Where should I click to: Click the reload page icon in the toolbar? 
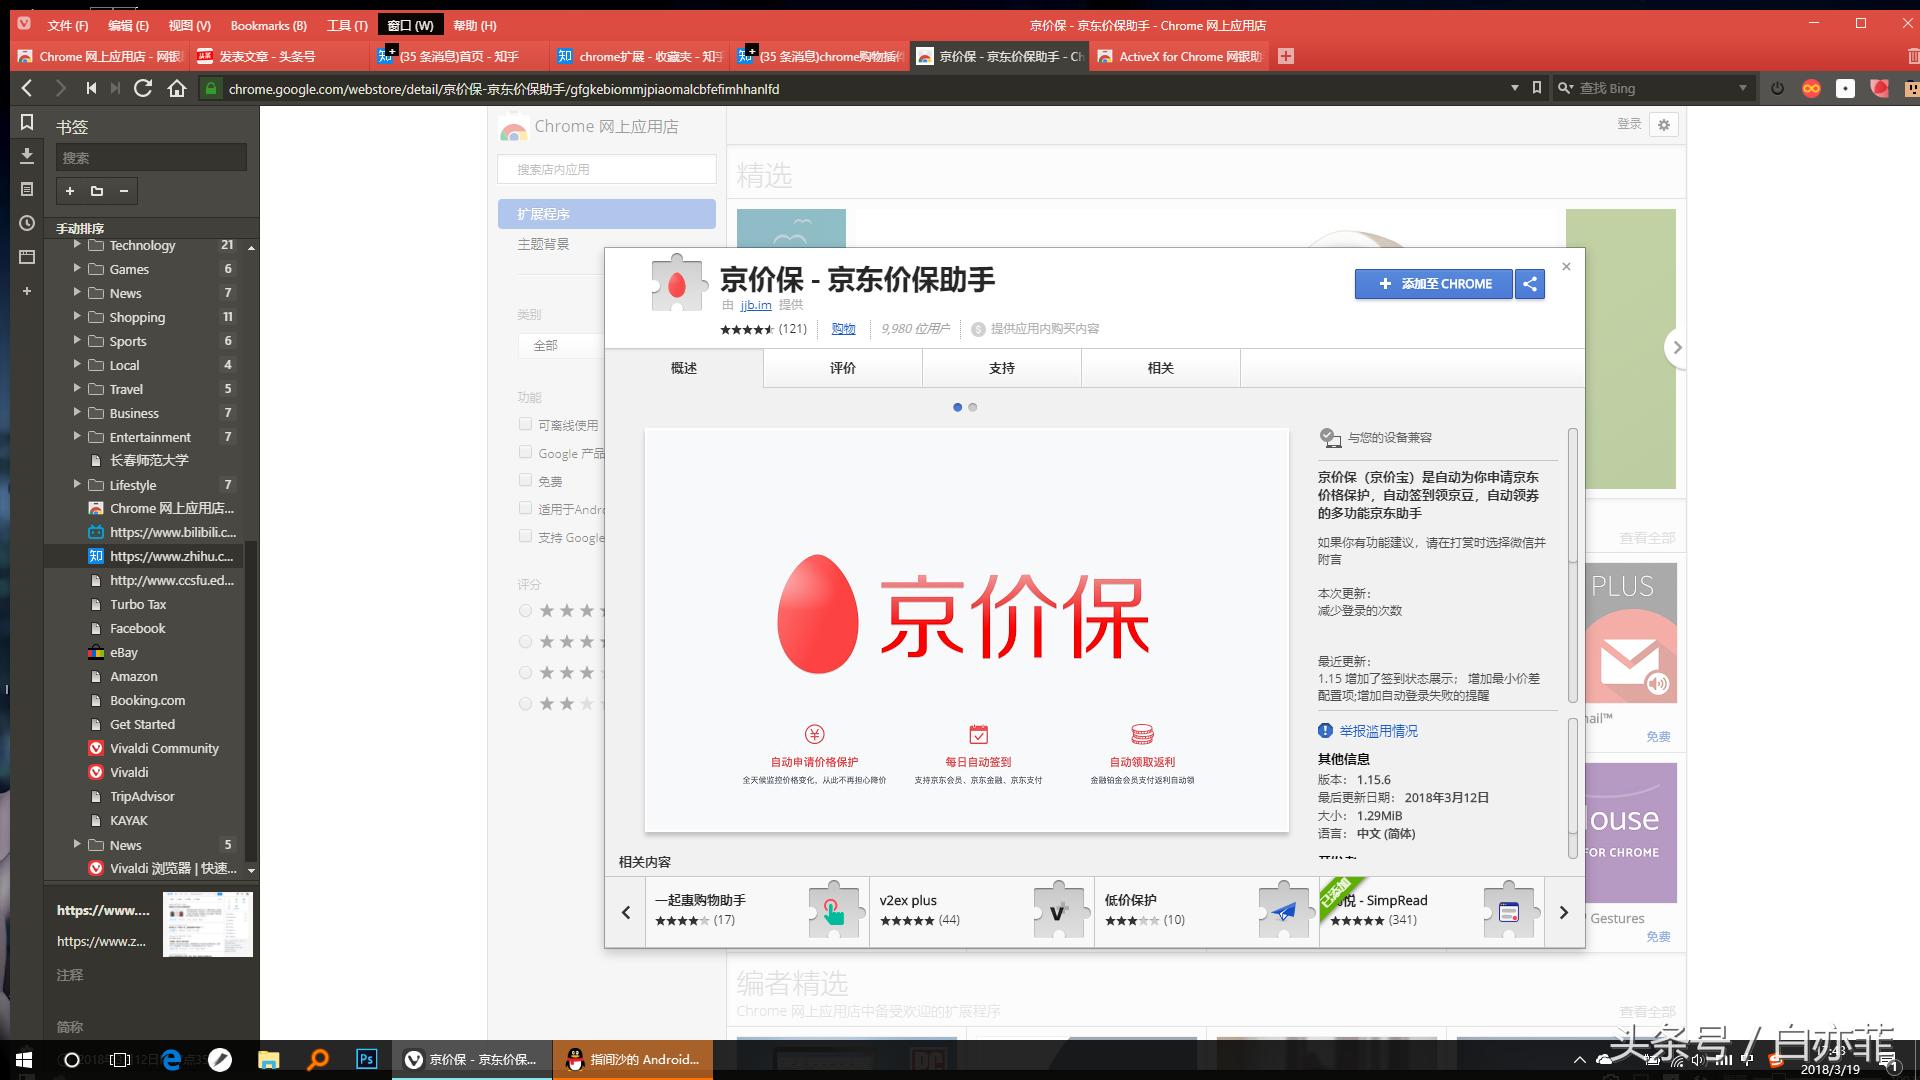[143, 88]
